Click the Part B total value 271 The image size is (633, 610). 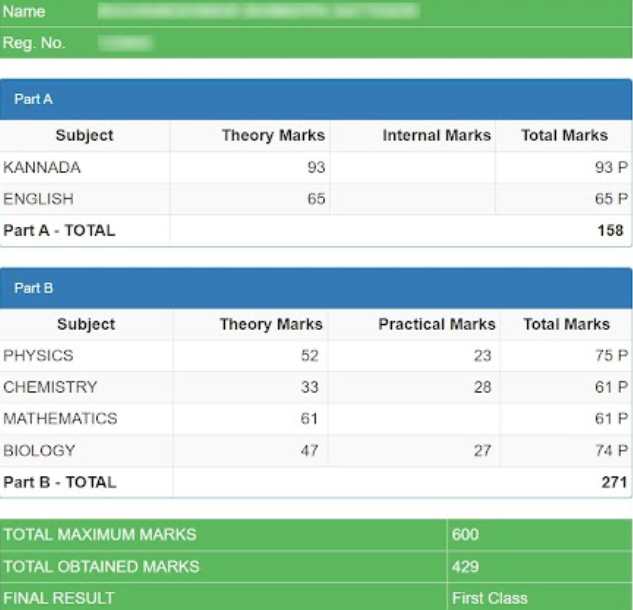(x=611, y=482)
